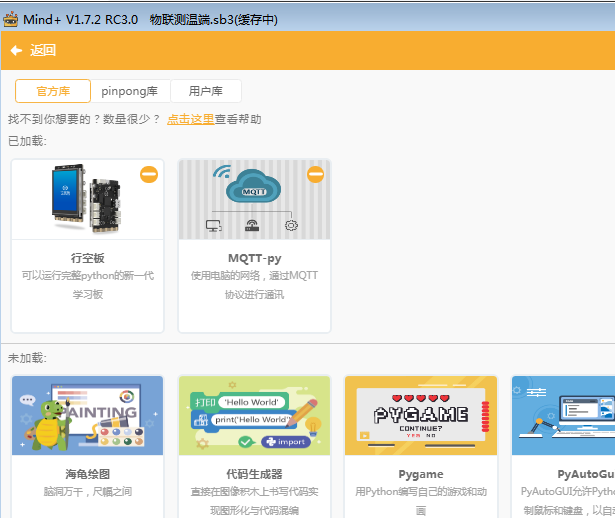Click the Pygame title text

point(421,474)
